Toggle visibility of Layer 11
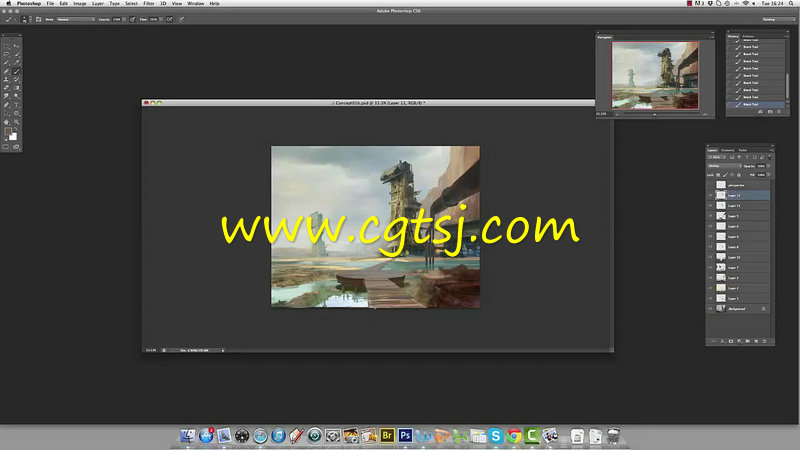The image size is (800, 450). click(710, 206)
